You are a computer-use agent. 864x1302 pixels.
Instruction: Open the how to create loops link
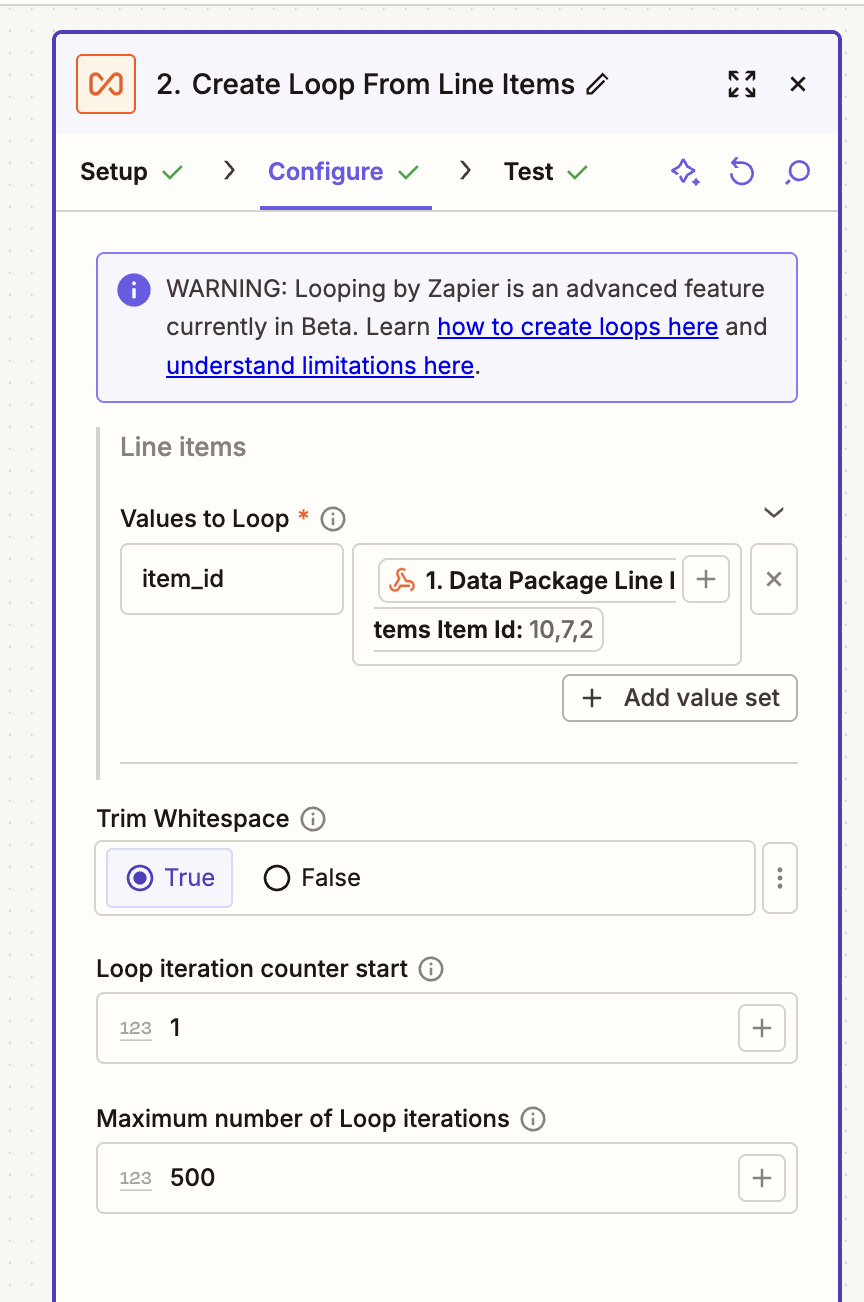578,327
